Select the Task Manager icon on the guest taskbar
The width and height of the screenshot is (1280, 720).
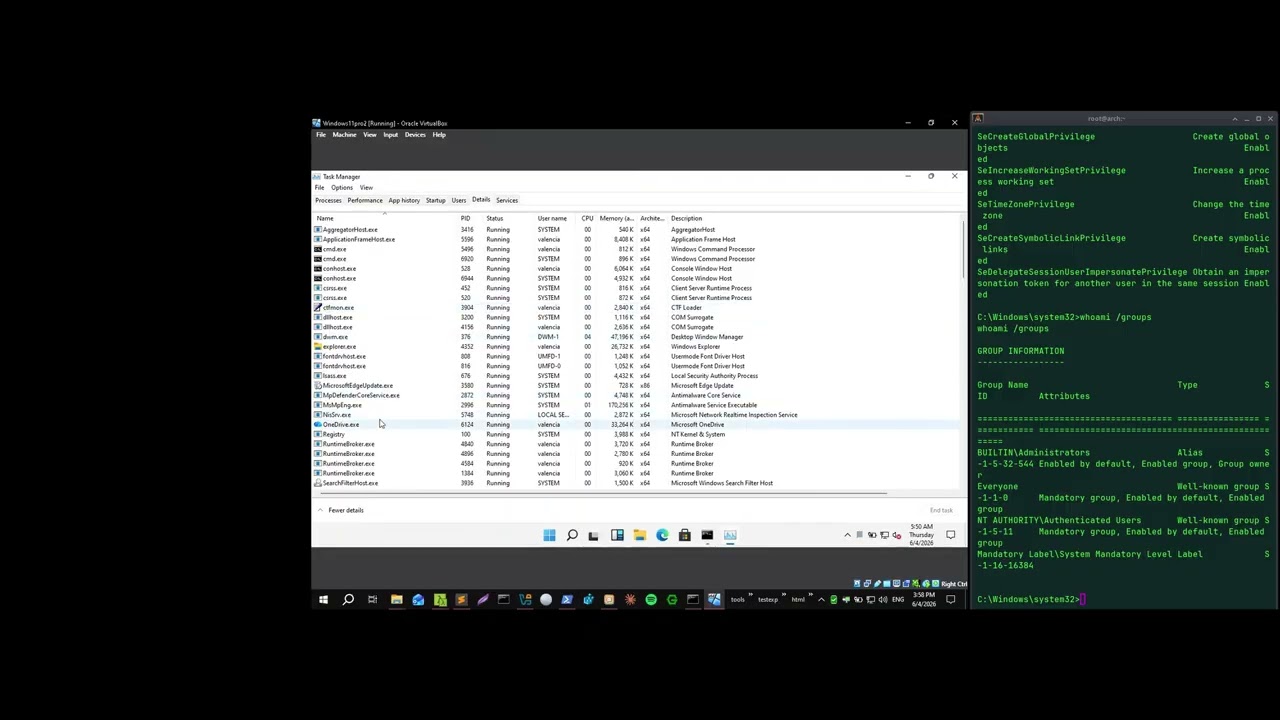click(x=730, y=535)
